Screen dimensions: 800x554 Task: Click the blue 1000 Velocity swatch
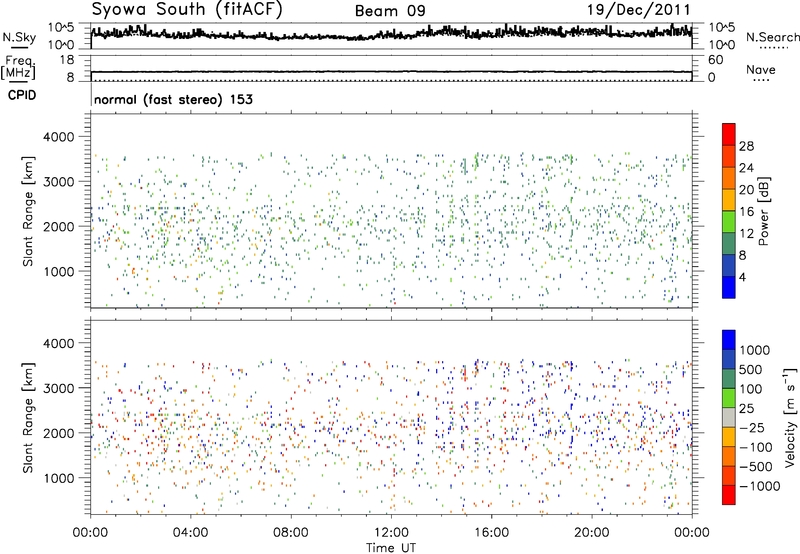click(729, 340)
